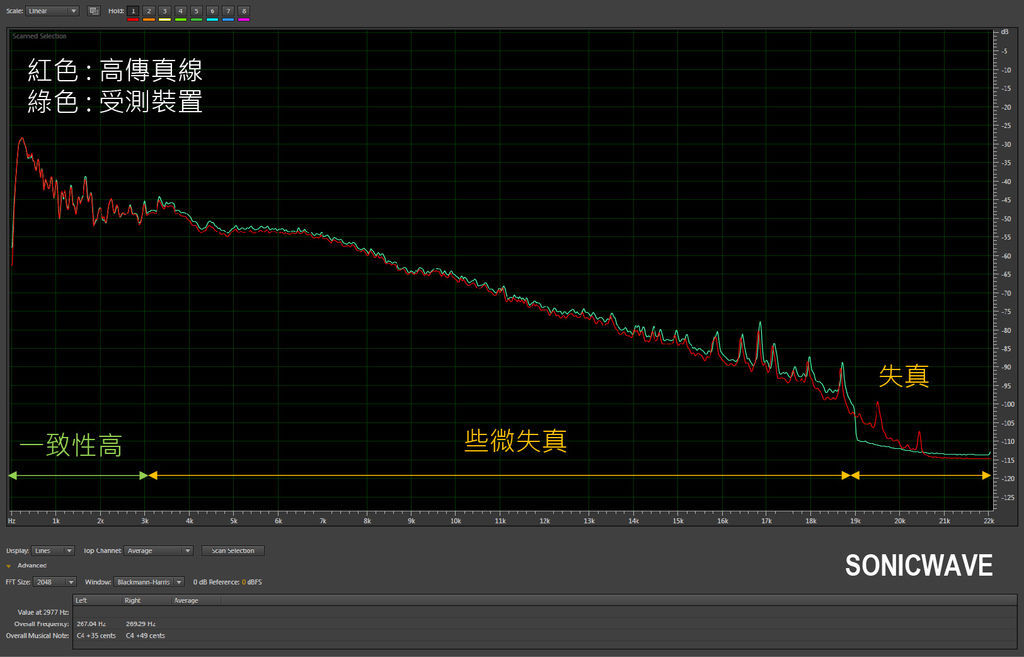The height and width of the screenshot is (657, 1024).
Task: Select Hold button 6
Action: point(212,11)
